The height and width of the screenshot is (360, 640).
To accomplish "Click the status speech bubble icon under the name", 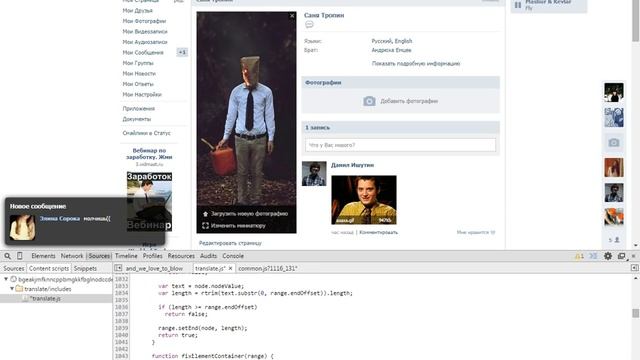I will tap(309, 24).
